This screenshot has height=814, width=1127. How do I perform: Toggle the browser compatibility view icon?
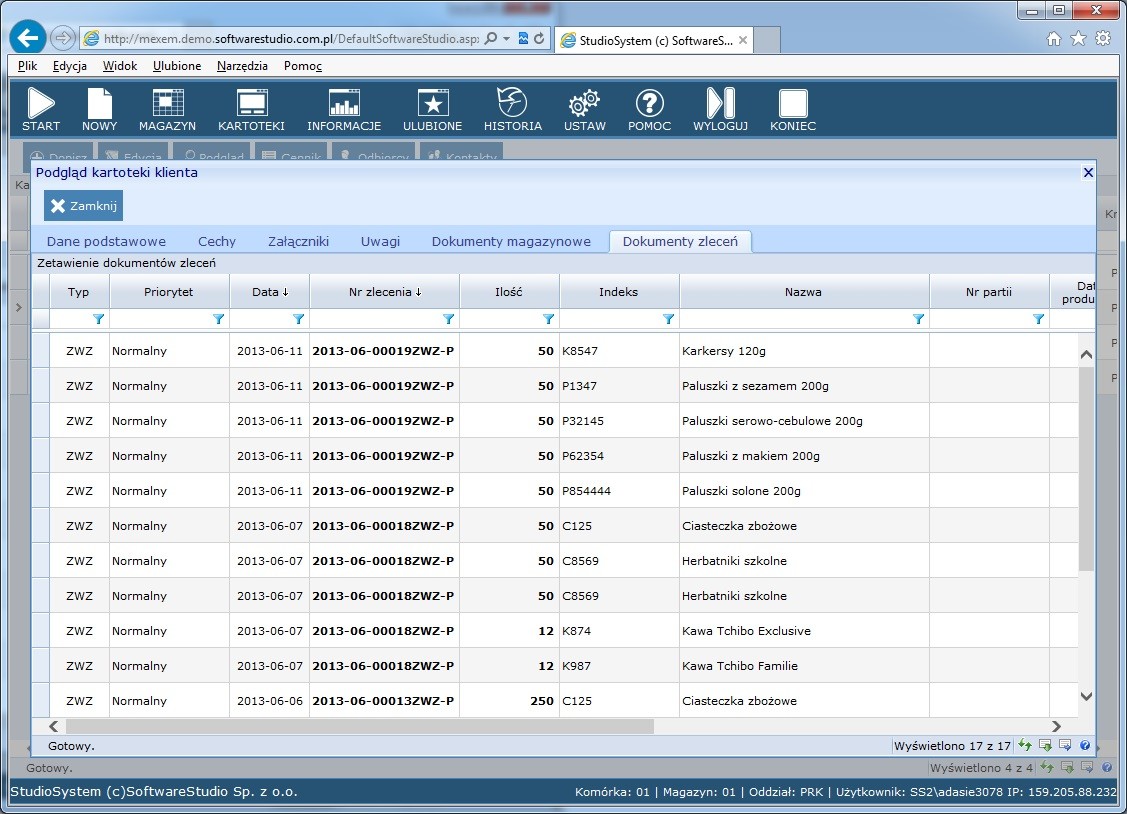(x=523, y=38)
